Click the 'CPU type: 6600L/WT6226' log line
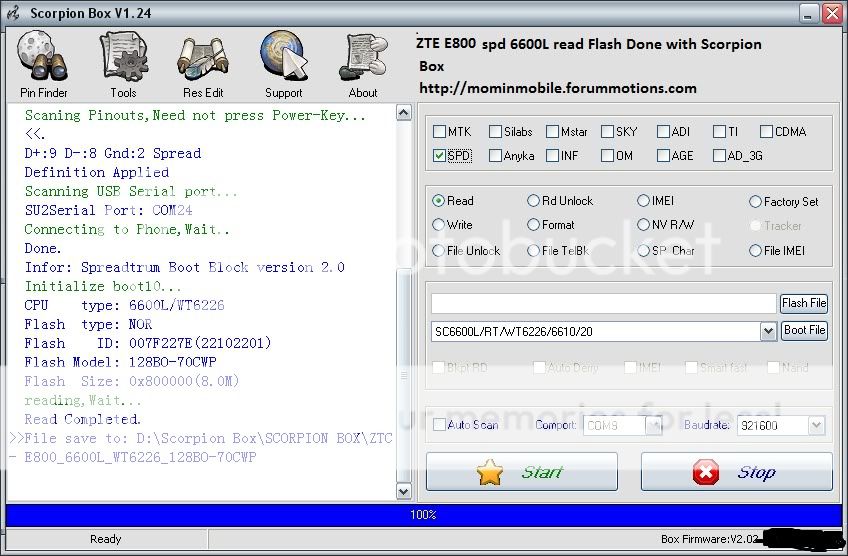 (x=124, y=305)
